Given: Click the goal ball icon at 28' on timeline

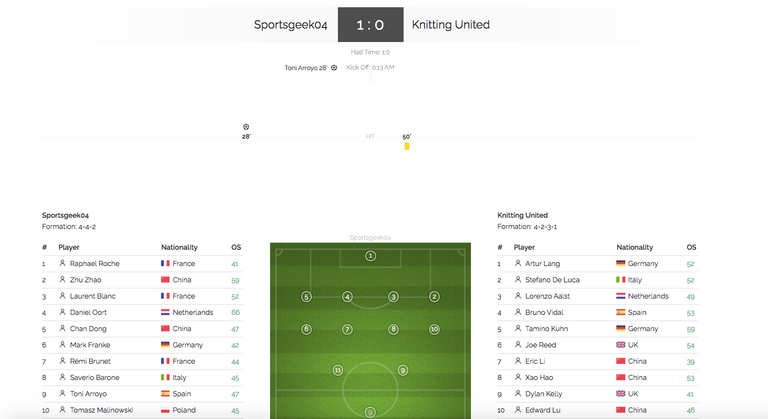Looking at the screenshot, I should click(x=246, y=127).
